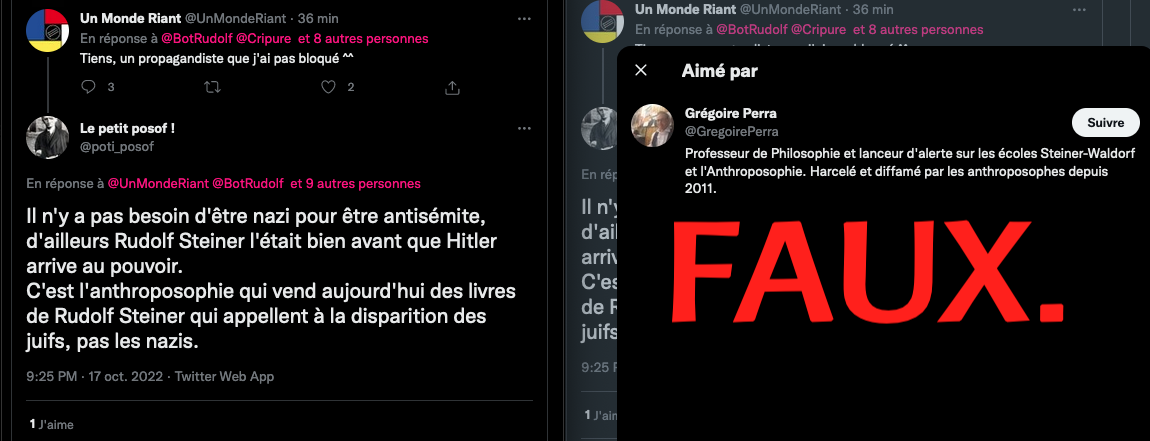The height and width of the screenshot is (441, 1150).
Task: Like the Un Monde Riant tweet
Action: click(x=329, y=87)
